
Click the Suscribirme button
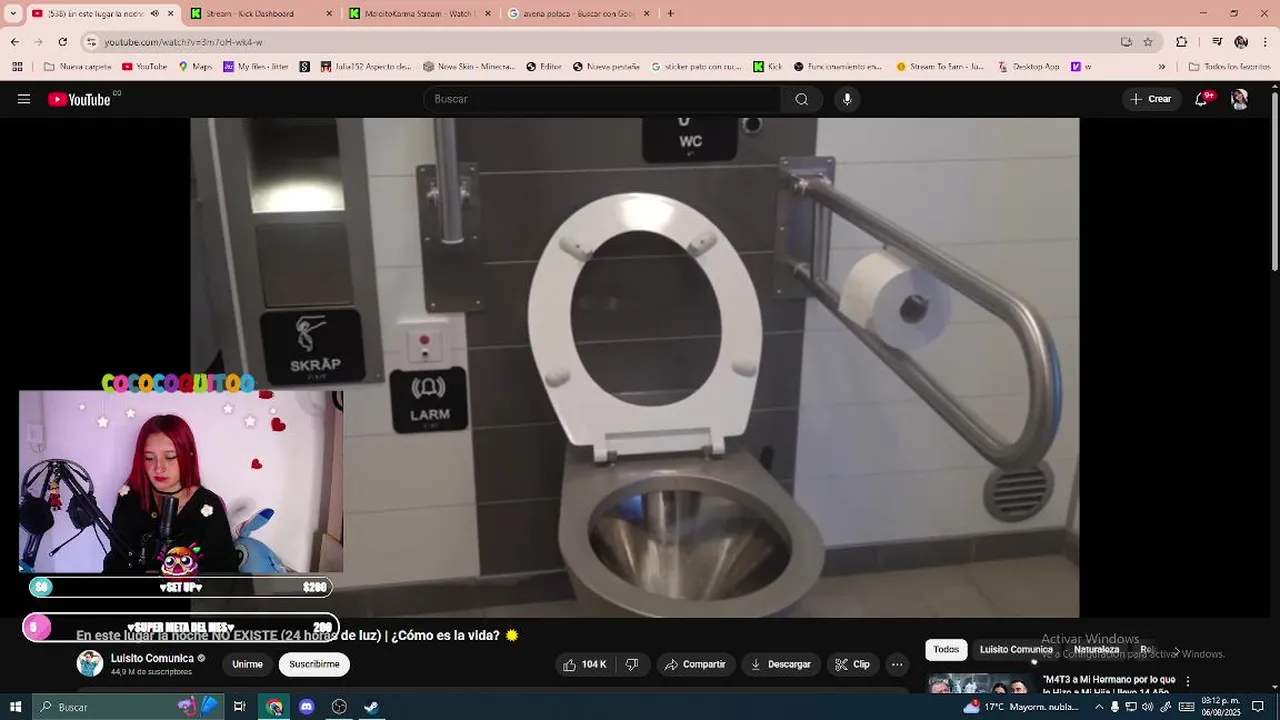click(x=314, y=664)
